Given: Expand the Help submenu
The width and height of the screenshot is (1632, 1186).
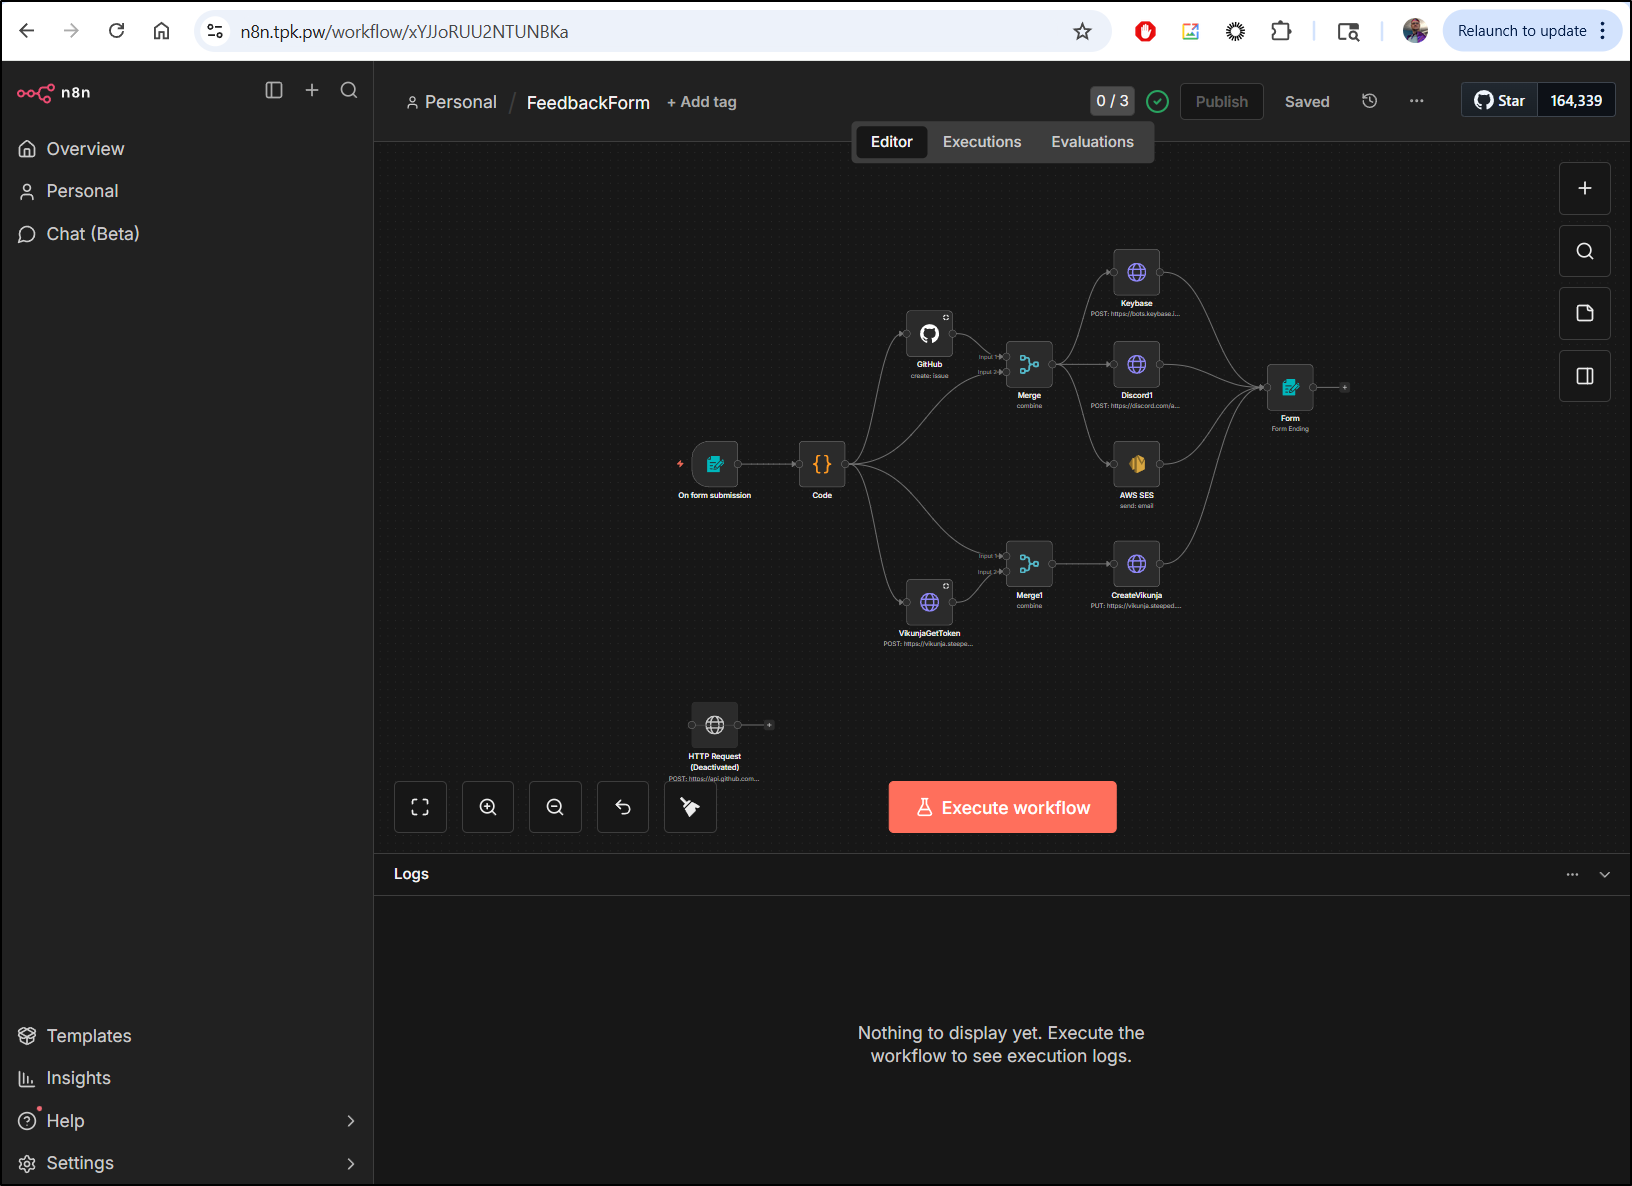Looking at the screenshot, I should (x=350, y=1121).
